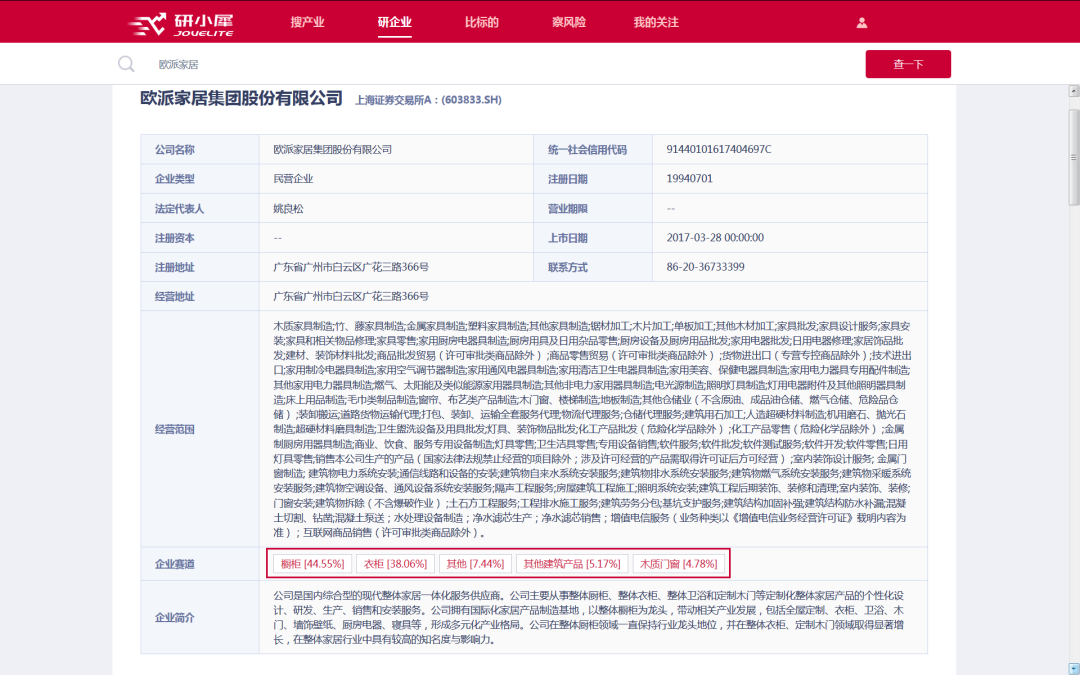
Task: Click the 上市日期 label
Action: tap(568, 238)
